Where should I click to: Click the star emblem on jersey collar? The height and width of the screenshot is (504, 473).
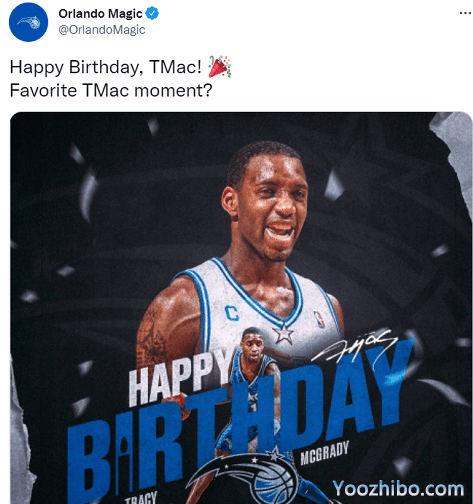tap(283, 334)
